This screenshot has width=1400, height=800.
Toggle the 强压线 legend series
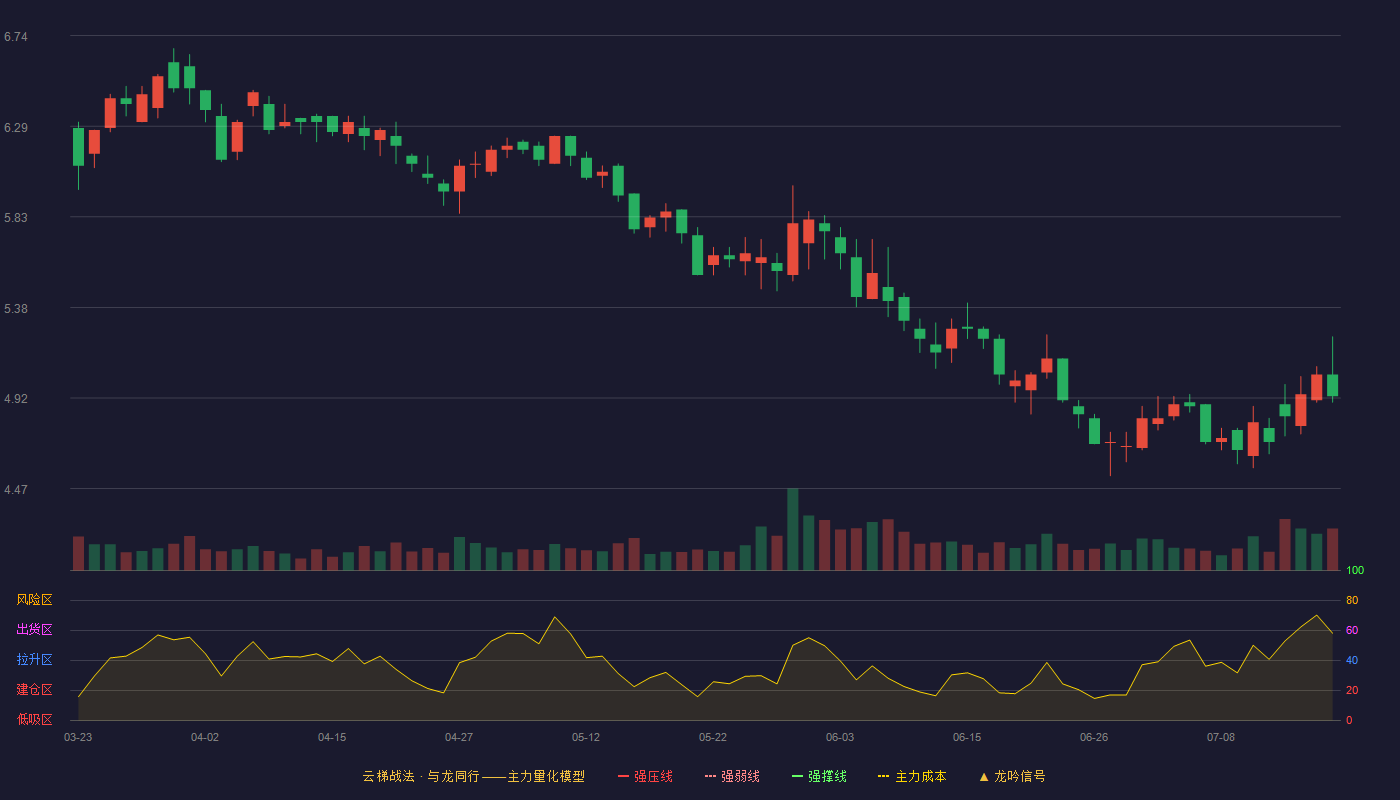(645, 776)
